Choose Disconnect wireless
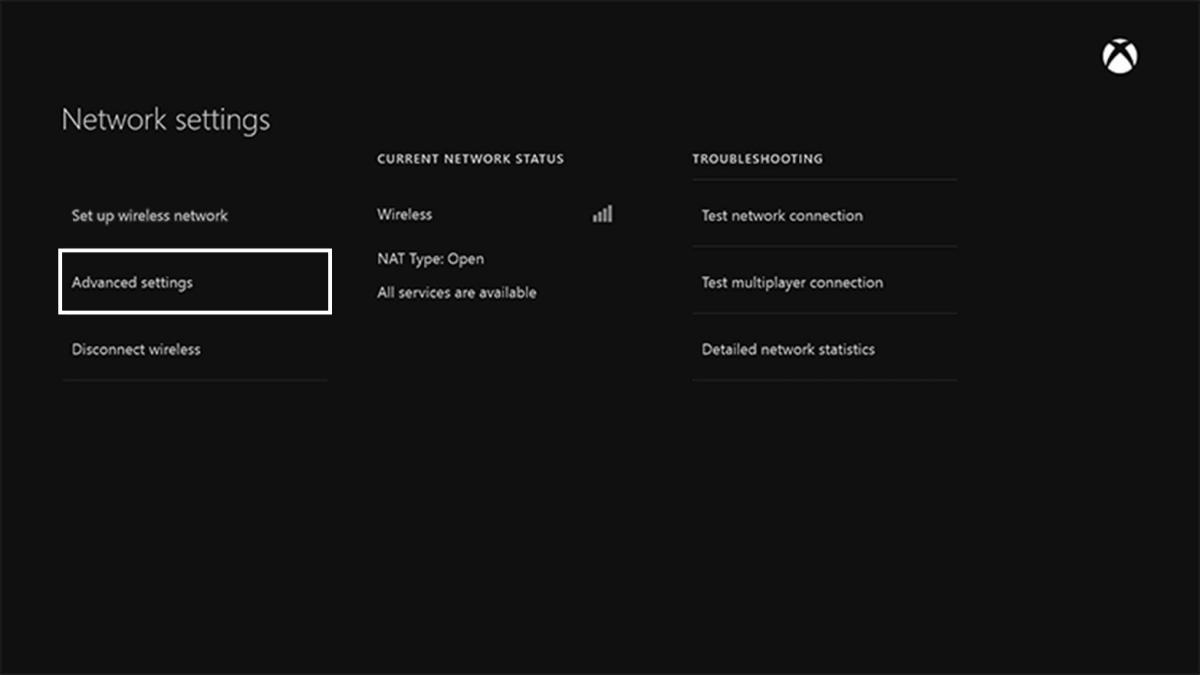Screen dimensions: 1200x675 [x=195, y=349]
